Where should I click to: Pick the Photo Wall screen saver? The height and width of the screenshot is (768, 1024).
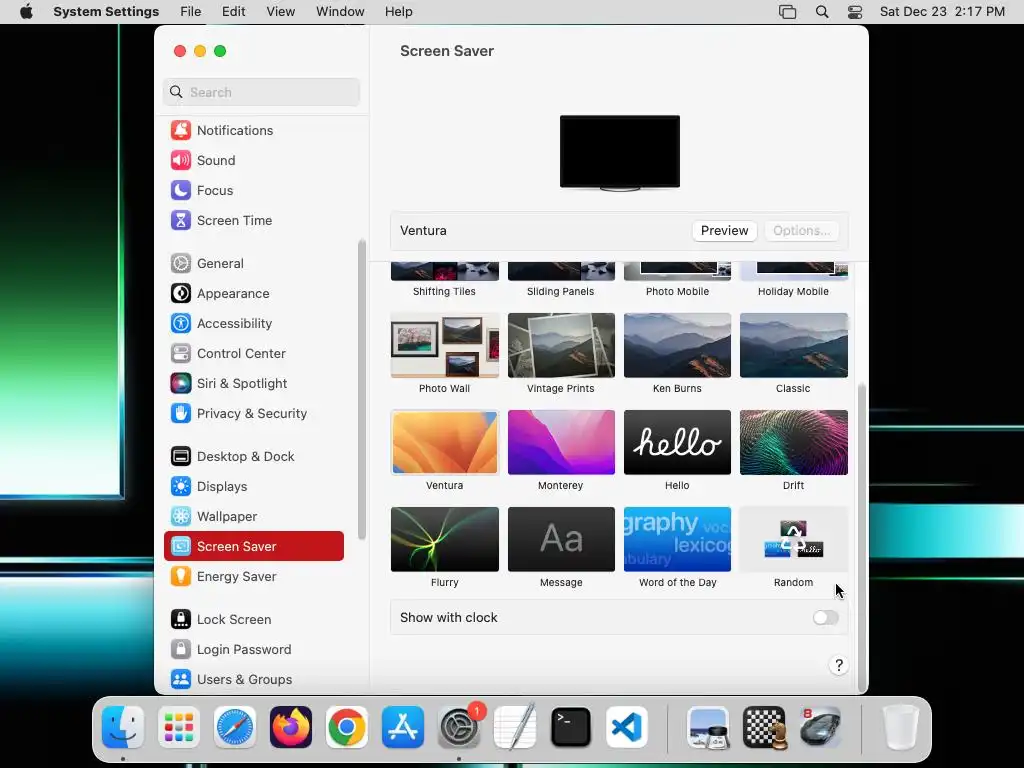[445, 345]
